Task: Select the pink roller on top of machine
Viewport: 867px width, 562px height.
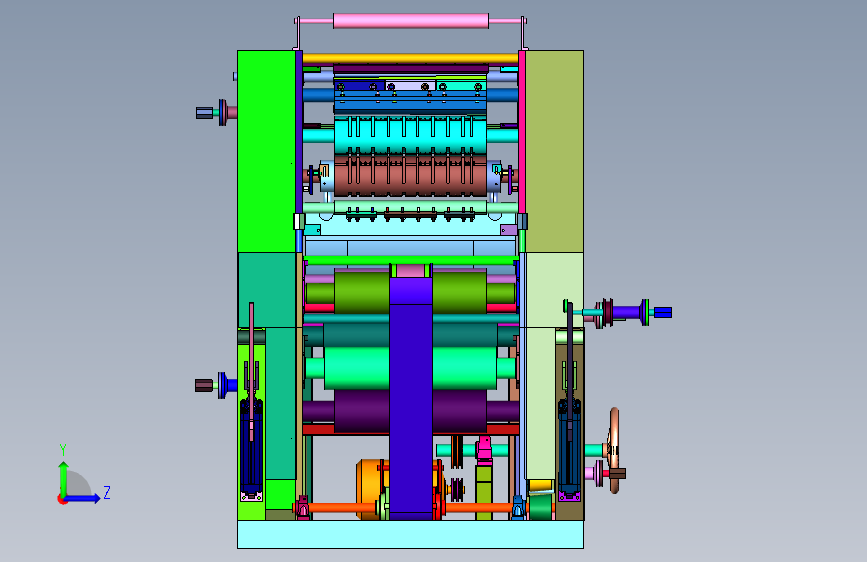Action: [x=411, y=21]
